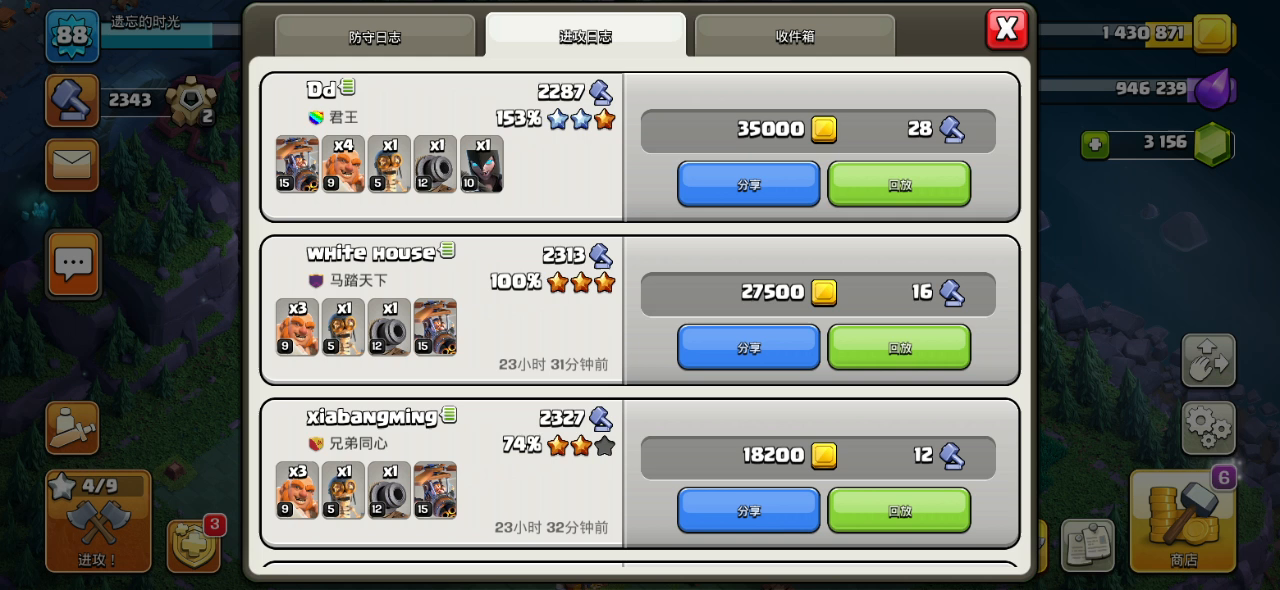Click the builder hammer trophy icon

72,100
